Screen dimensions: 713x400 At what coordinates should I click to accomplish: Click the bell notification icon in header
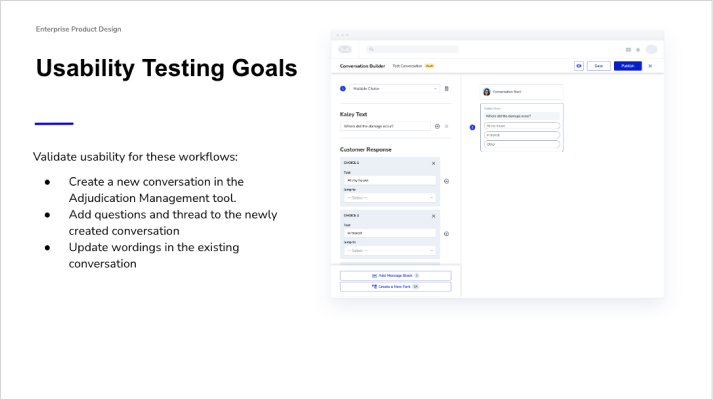pyautogui.click(x=637, y=49)
